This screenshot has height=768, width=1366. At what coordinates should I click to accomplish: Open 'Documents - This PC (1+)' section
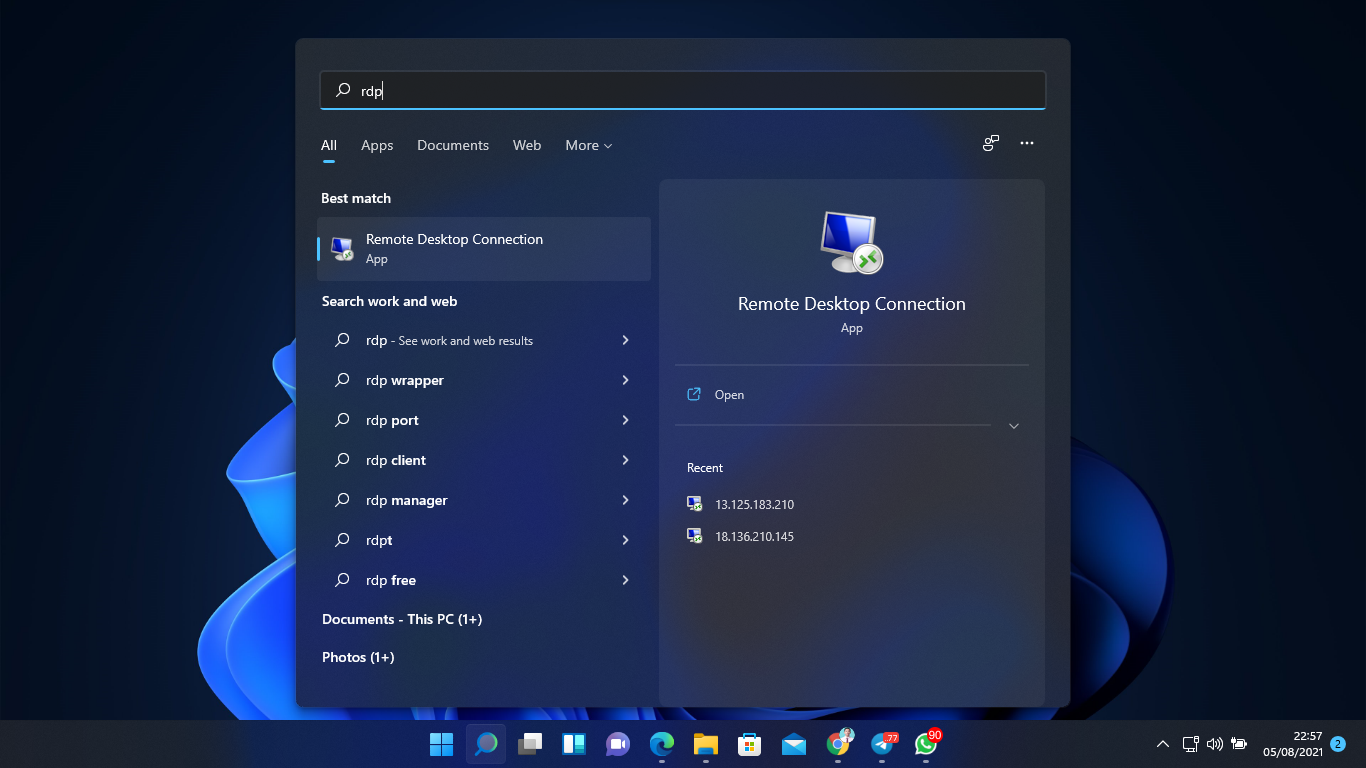(x=402, y=619)
